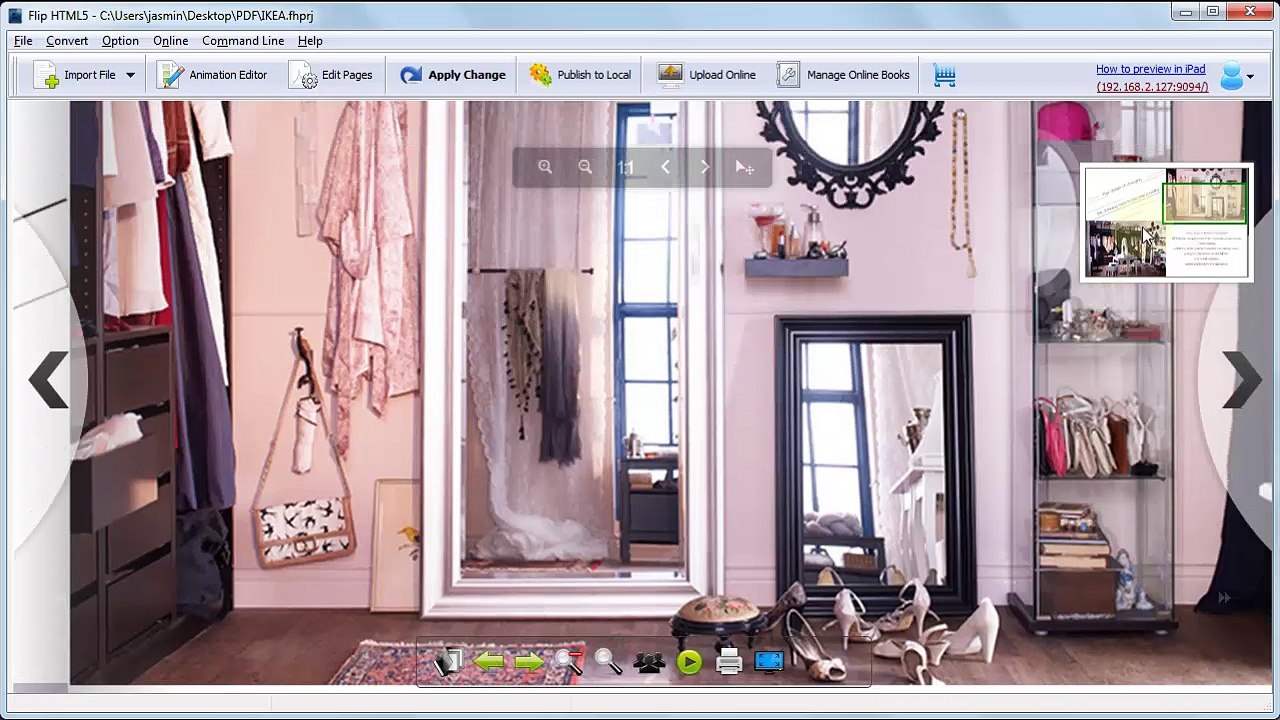Launch the Animation Editor

[213, 75]
